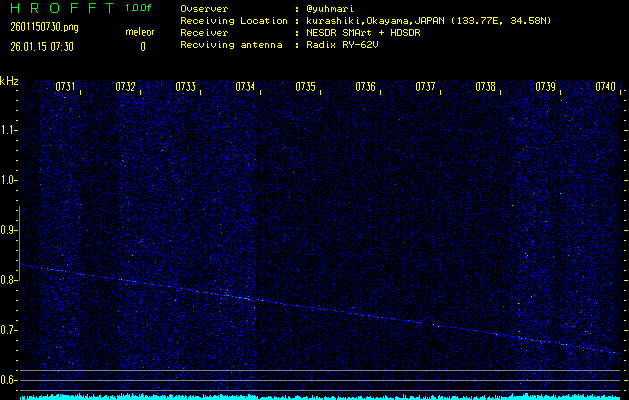The image size is (629, 400).
Task: Click the meteor label
Action: pos(139,31)
